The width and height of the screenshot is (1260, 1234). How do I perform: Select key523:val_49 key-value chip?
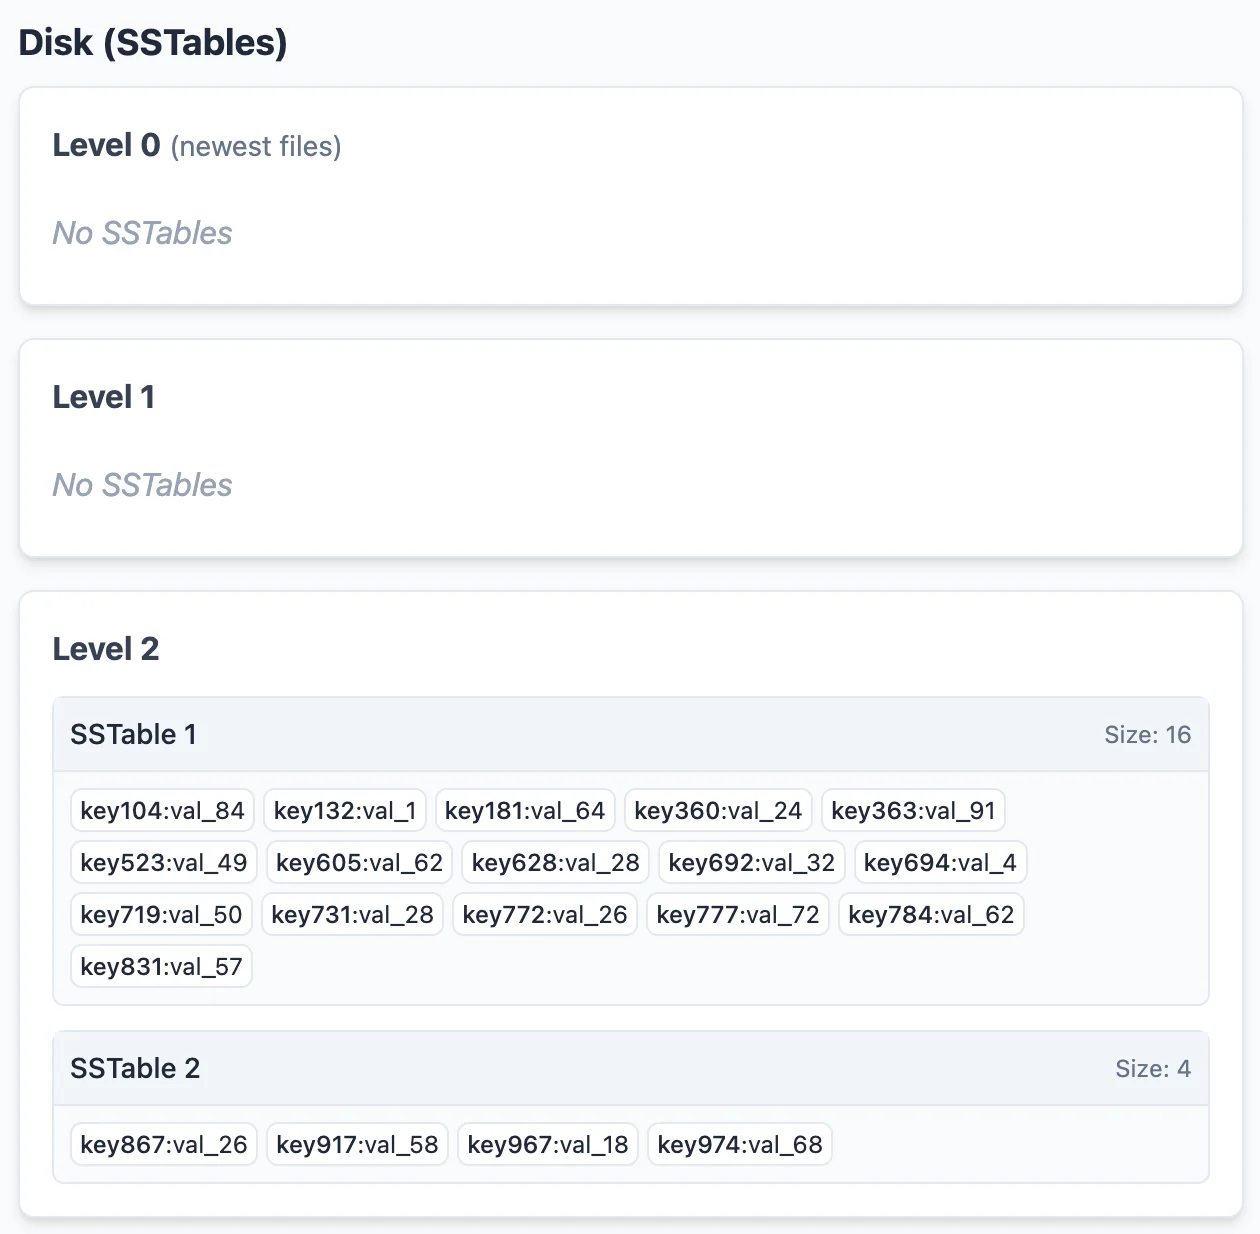[x=164, y=863]
